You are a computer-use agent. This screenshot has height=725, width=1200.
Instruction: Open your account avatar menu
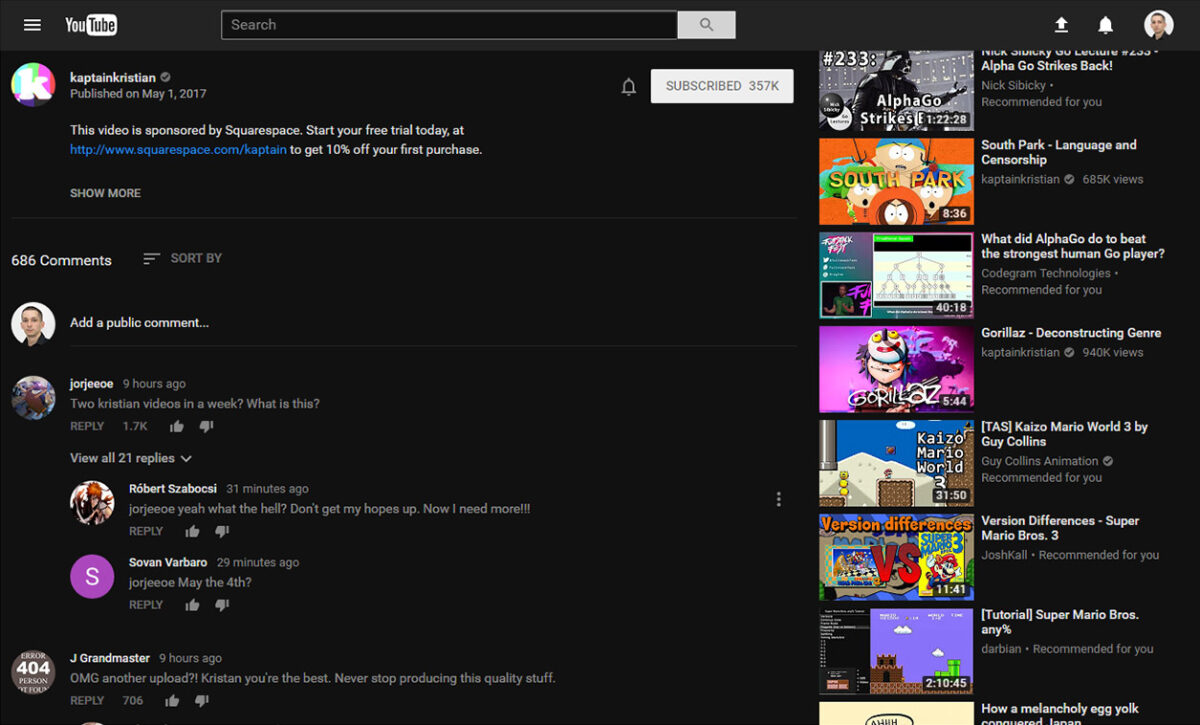coord(1159,25)
